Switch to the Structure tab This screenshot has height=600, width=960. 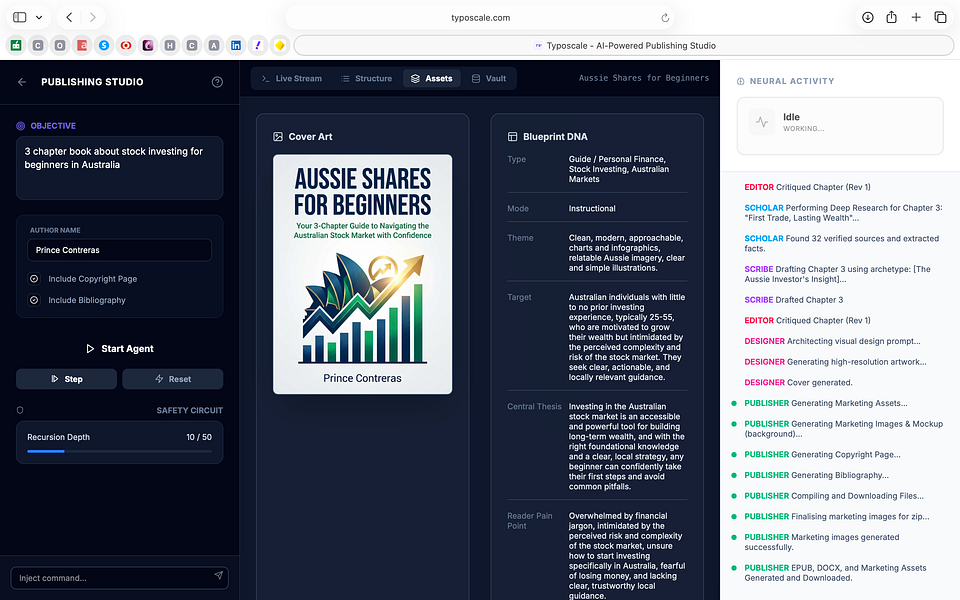(366, 78)
